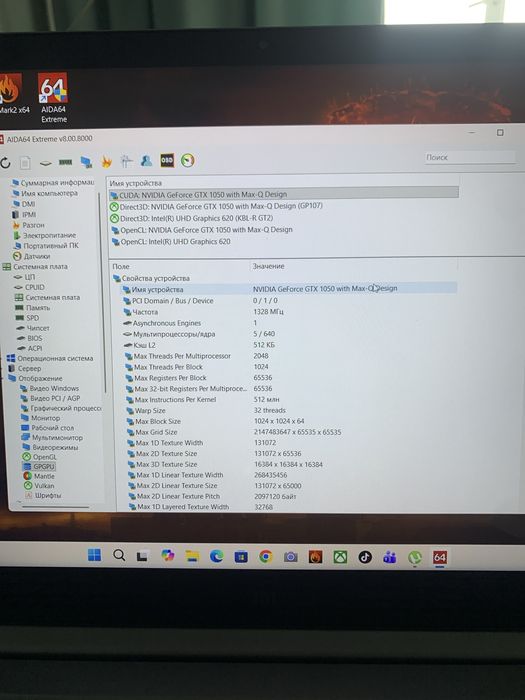This screenshot has width=525, height=700.
Task: Open the Разгон tree item
Action: point(29,225)
